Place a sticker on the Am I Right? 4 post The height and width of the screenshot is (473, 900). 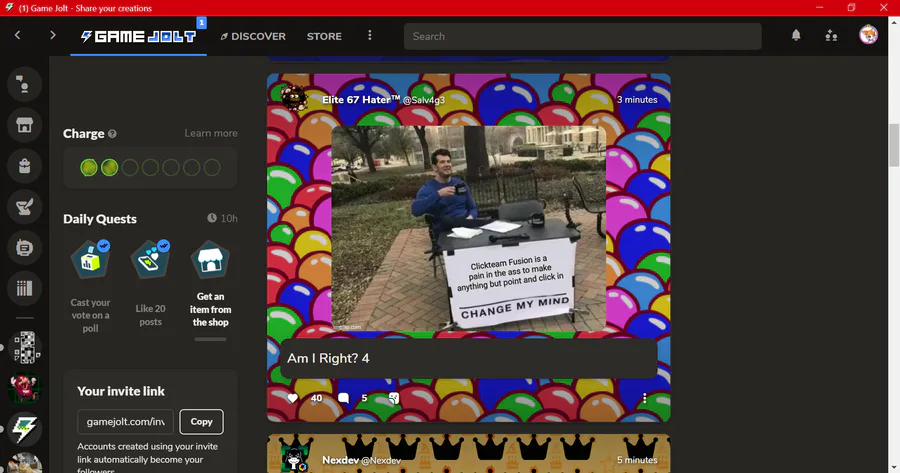pos(394,398)
